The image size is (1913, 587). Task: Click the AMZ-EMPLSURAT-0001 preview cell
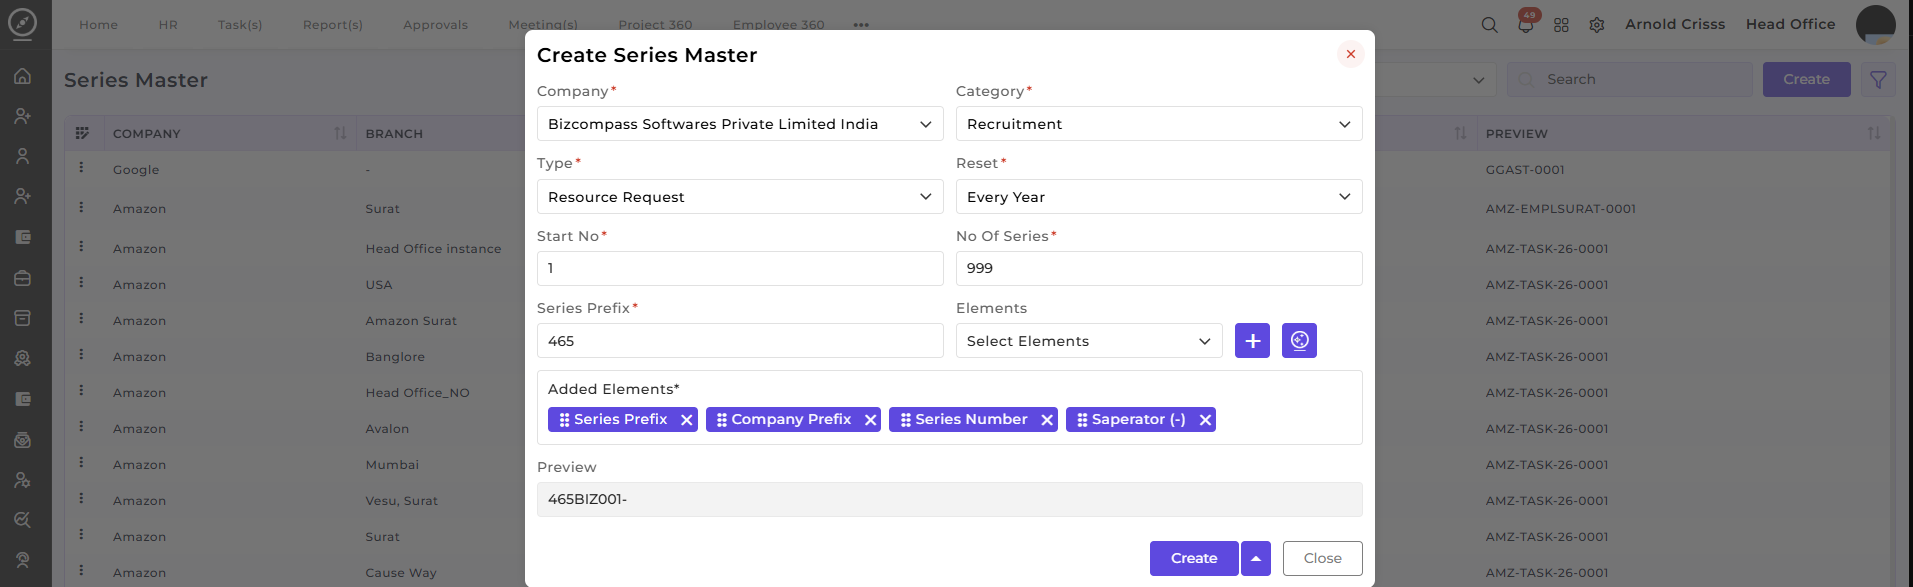click(x=1560, y=209)
